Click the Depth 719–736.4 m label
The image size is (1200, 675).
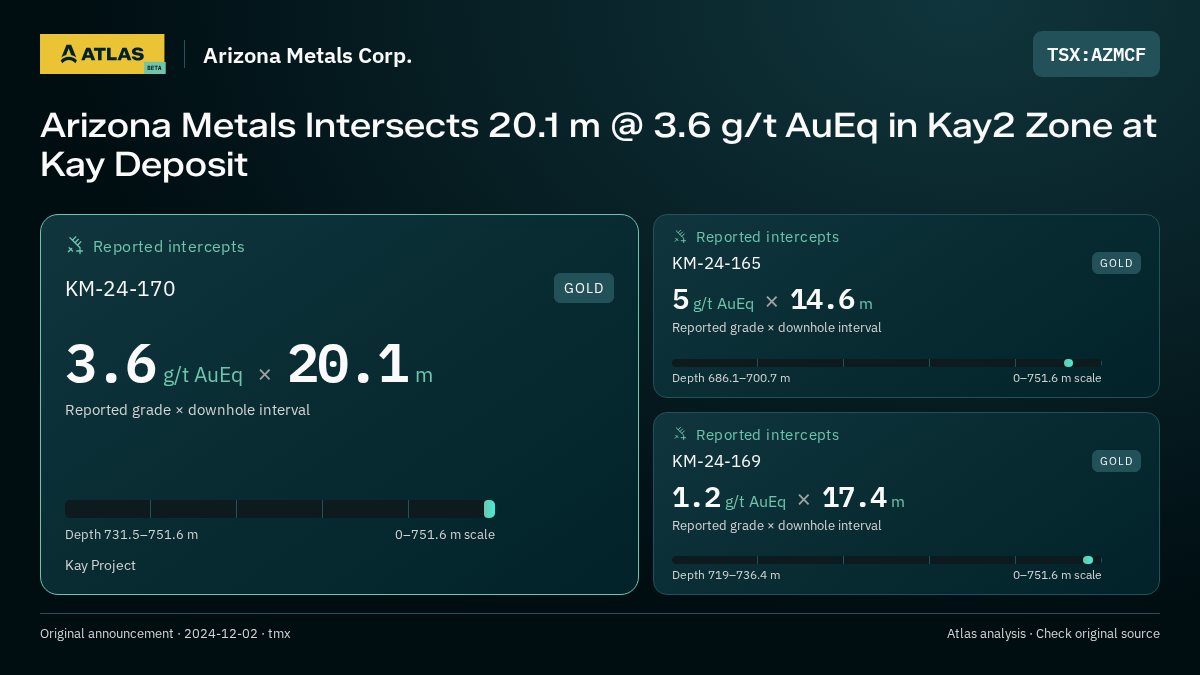coord(726,575)
